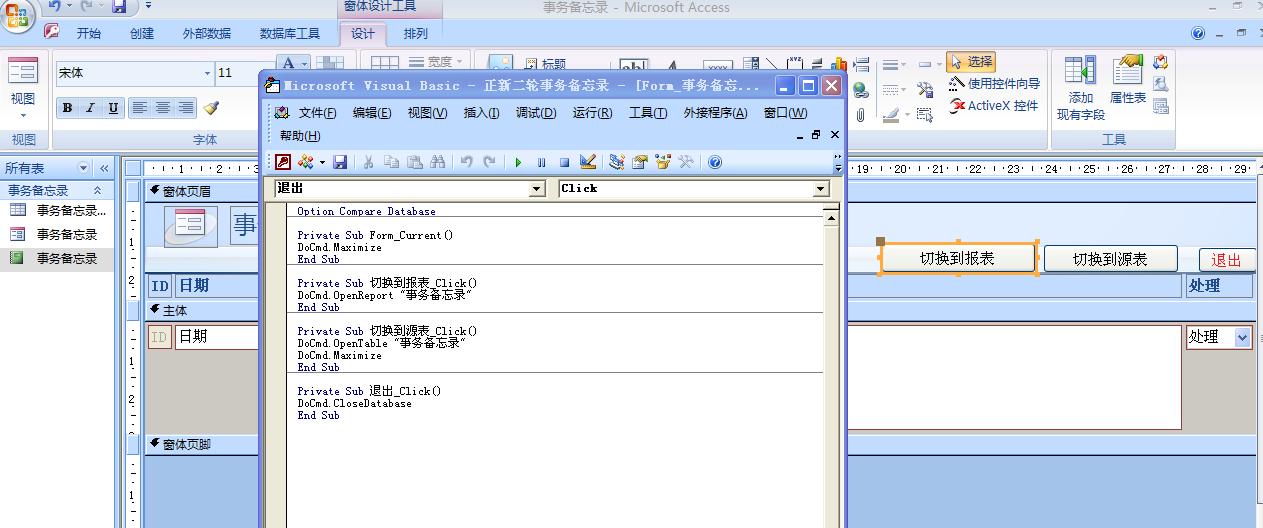Open font color A dropdown in ribbon
Viewport: 1263px width, 528px height.
tap(305, 64)
